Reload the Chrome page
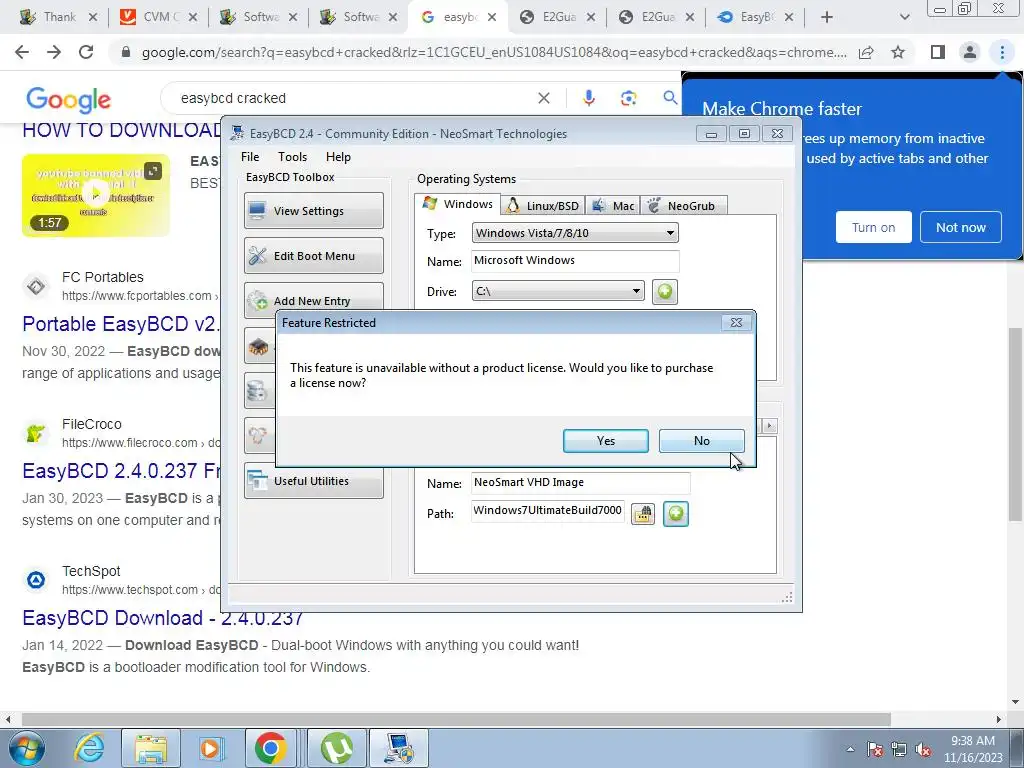 [86, 52]
